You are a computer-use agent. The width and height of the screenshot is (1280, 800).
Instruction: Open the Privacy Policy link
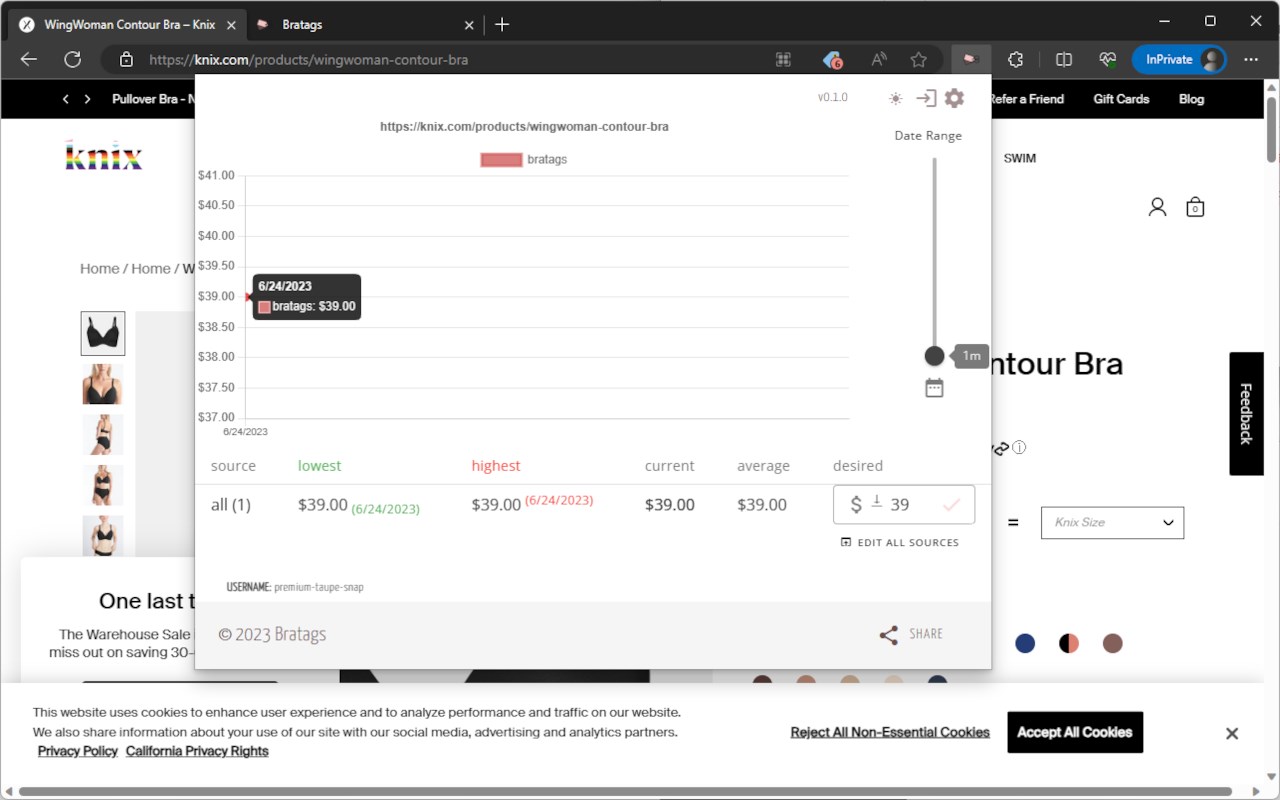(78, 751)
